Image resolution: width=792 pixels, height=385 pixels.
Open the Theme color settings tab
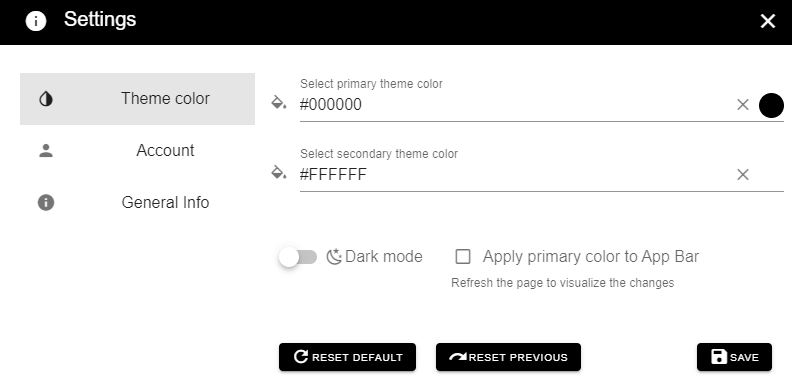(x=137, y=99)
